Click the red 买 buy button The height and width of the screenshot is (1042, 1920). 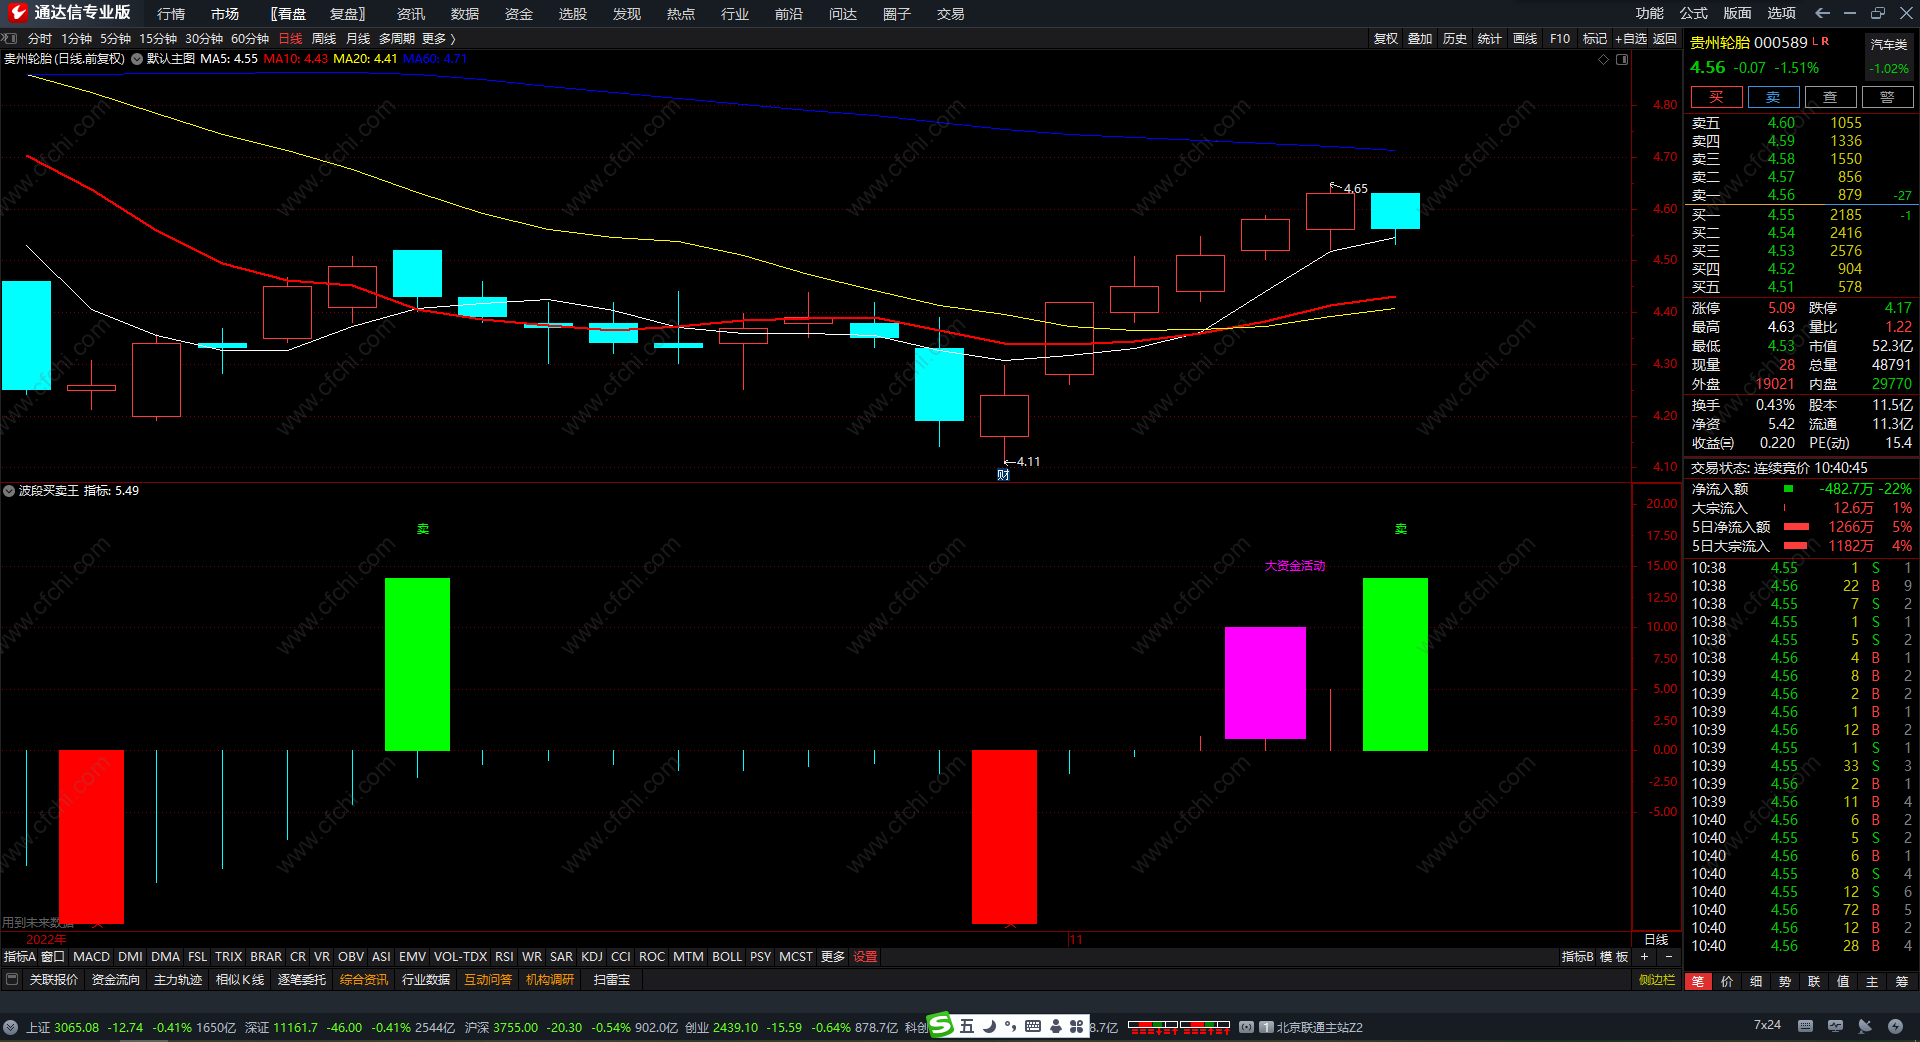[1717, 97]
